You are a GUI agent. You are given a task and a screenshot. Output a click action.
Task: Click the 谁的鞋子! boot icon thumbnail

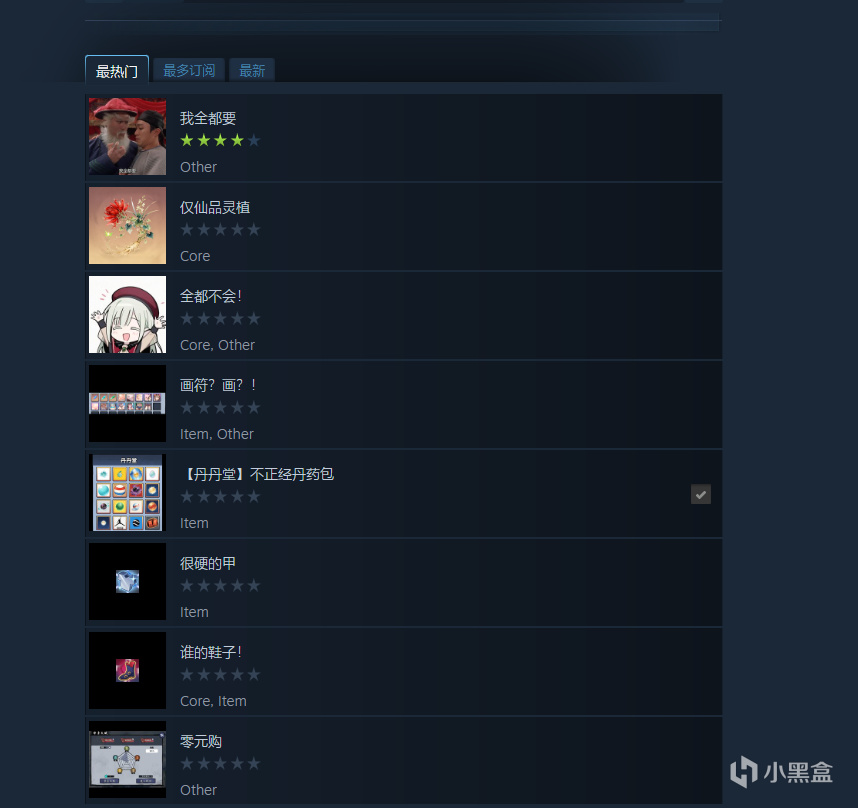point(127,671)
